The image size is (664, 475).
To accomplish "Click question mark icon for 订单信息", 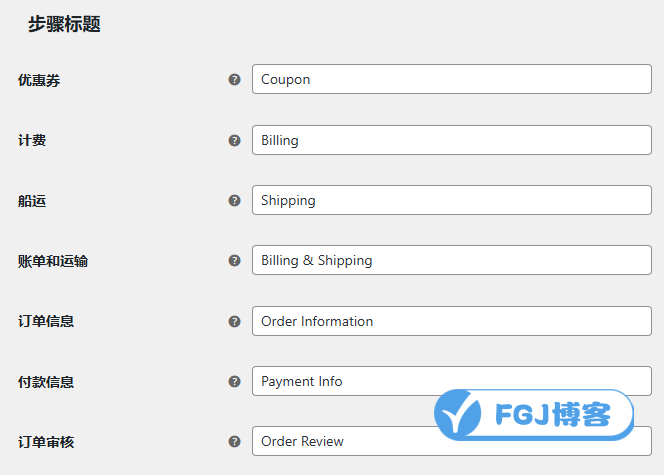I will coord(234,322).
